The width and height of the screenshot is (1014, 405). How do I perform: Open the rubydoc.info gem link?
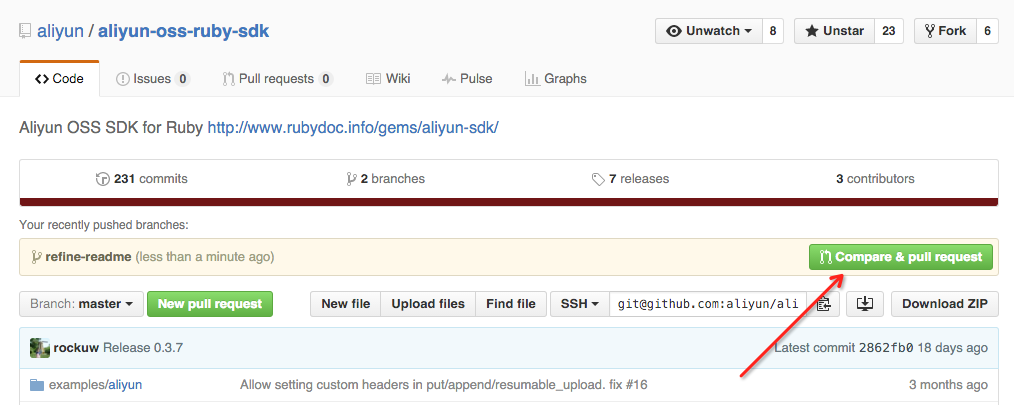coord(352,128)
